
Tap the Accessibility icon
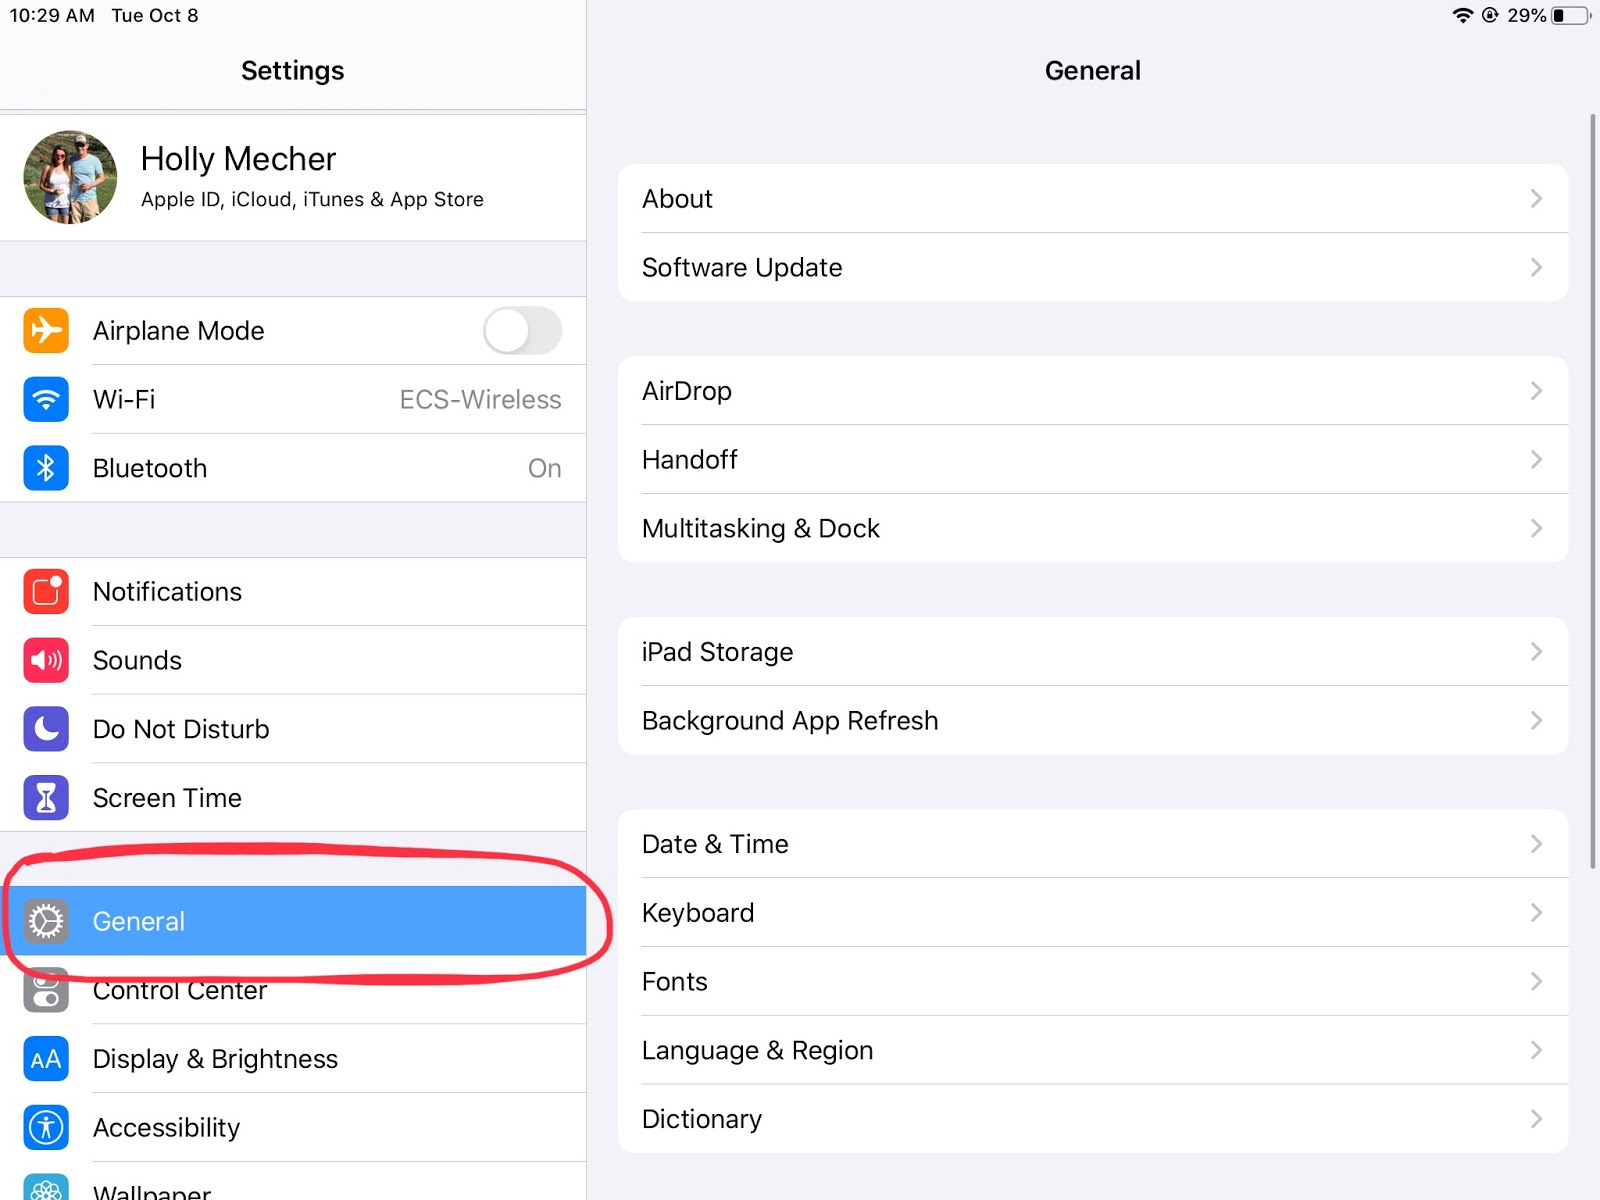(46, 1127)
